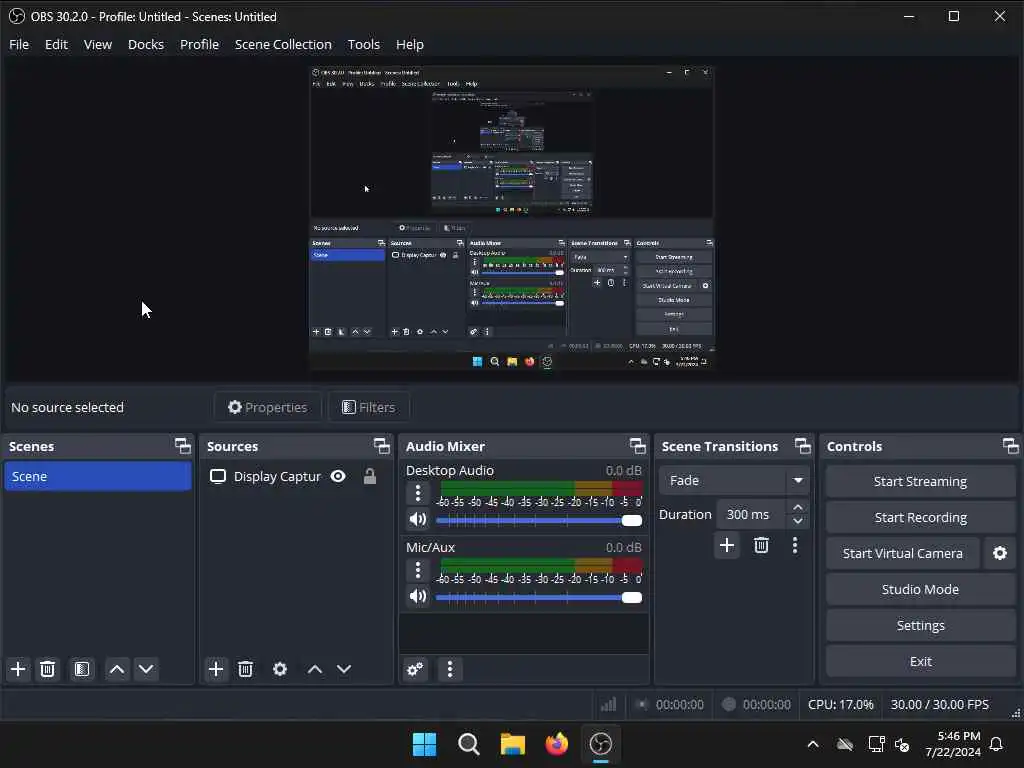Select the Scene item in Scenes list
This screenshot has width=1024, height=768.
[x=97, y=476]
